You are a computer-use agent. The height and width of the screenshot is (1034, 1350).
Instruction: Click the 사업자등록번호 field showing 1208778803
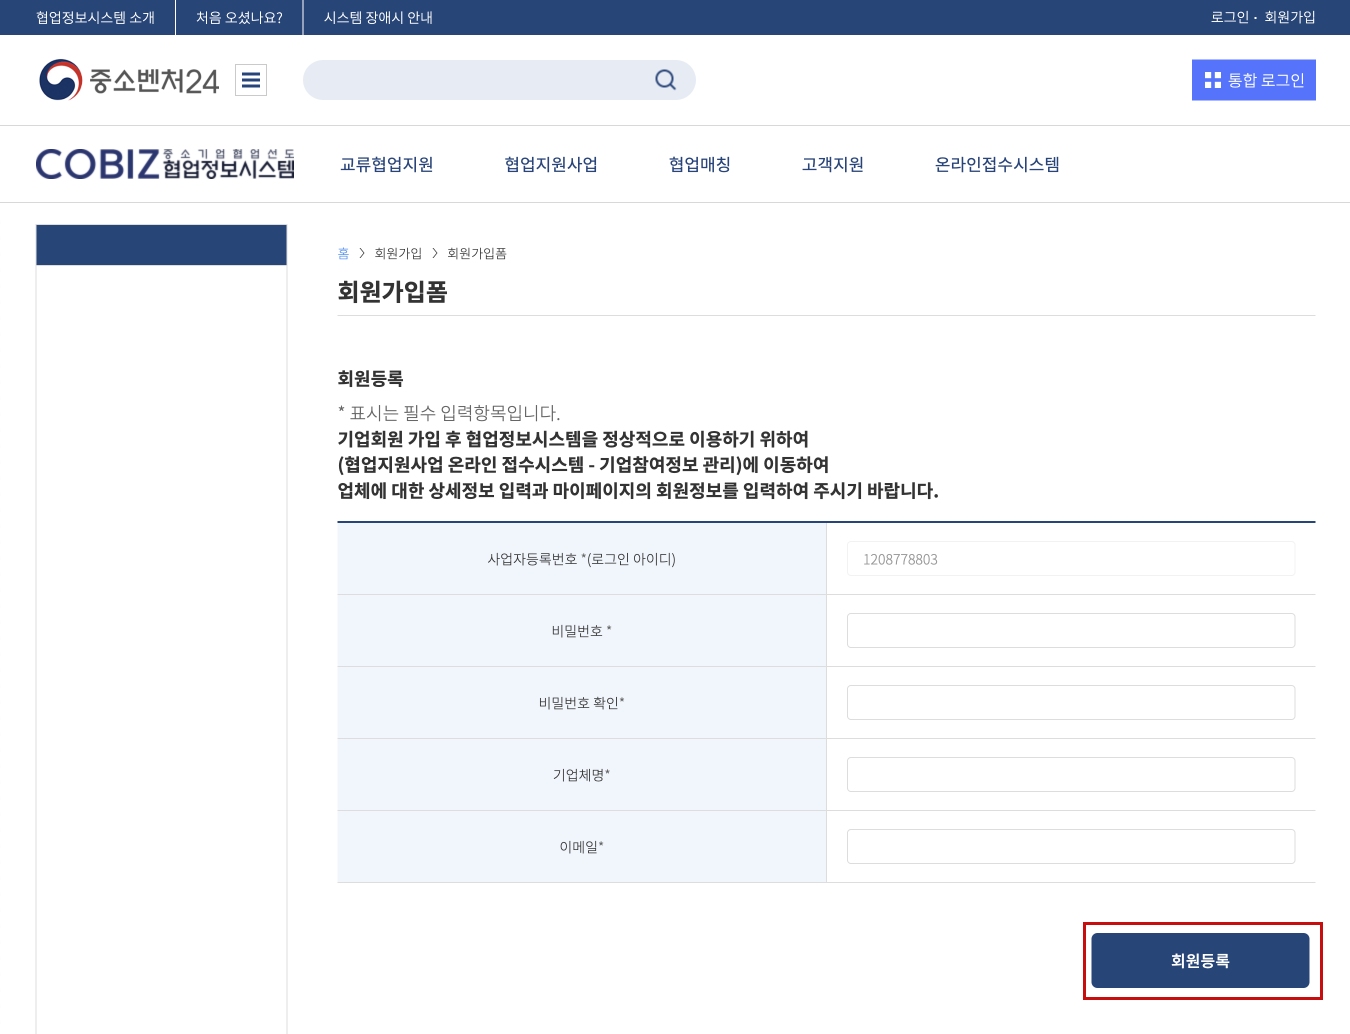coord(1071,559)
